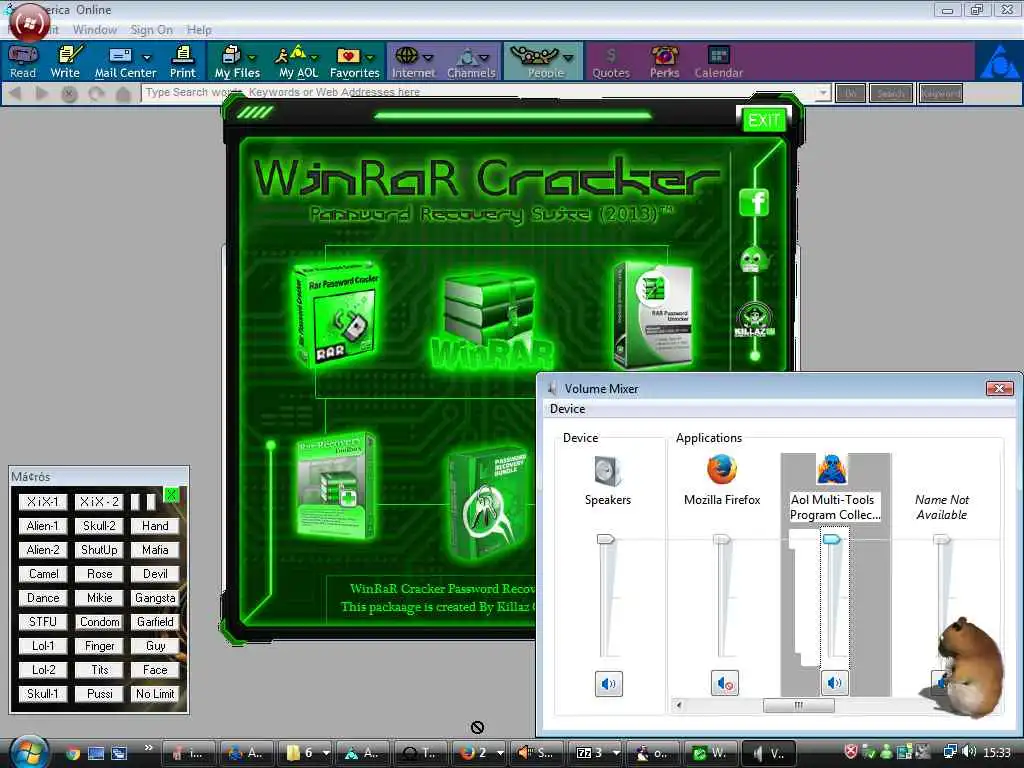Click the system tray volume icon
Screen dimensions: 1024x768
pyautogui.click(x=969, y=752)
